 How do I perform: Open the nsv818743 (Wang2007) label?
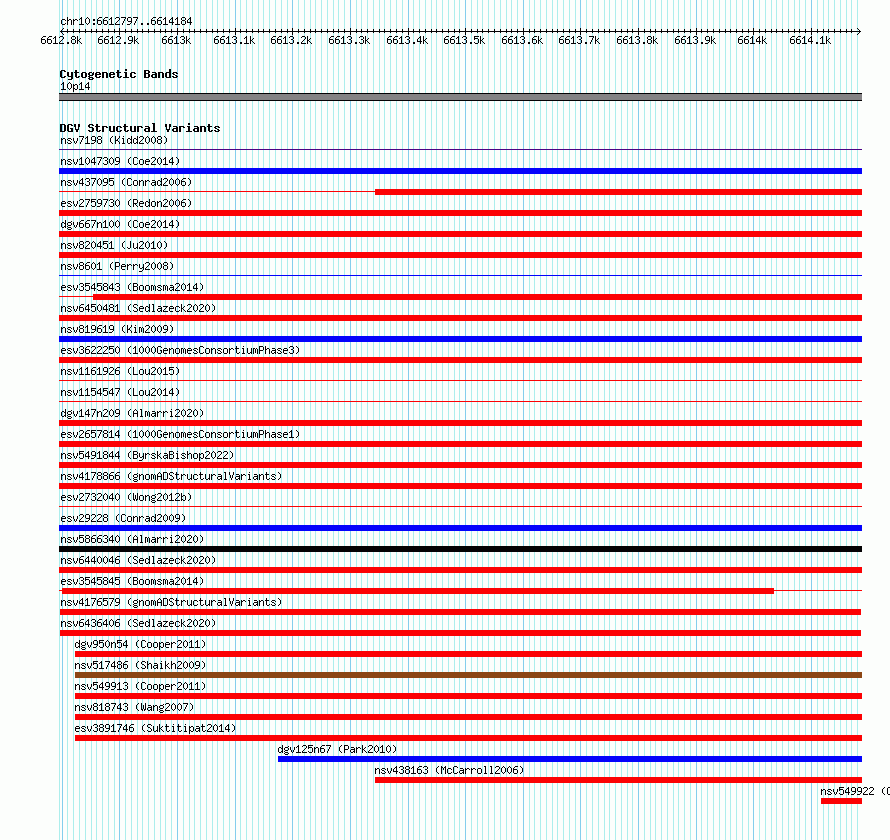[134, 707]
